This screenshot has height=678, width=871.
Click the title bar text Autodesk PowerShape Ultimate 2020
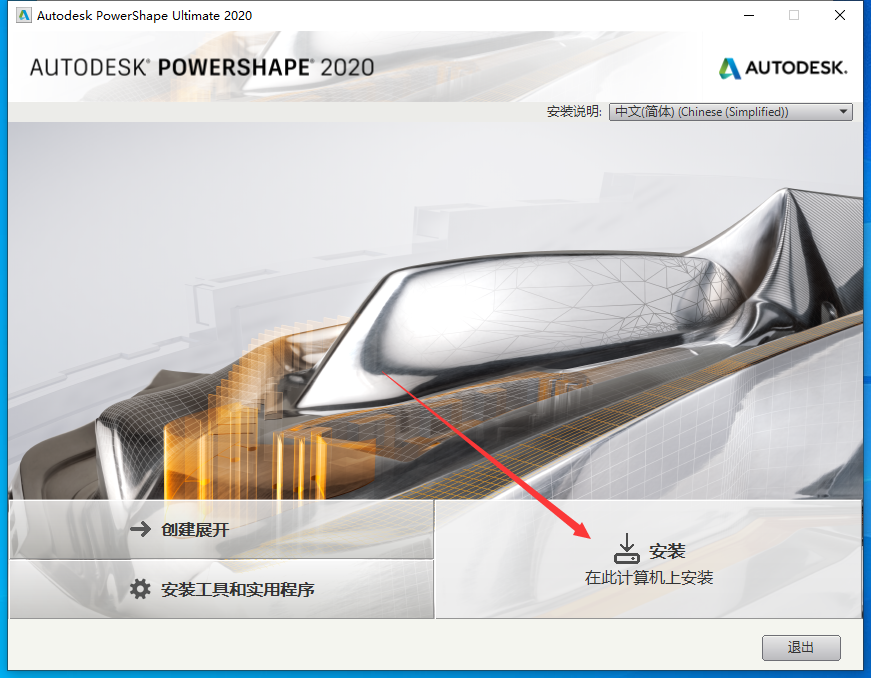(145, 16)
